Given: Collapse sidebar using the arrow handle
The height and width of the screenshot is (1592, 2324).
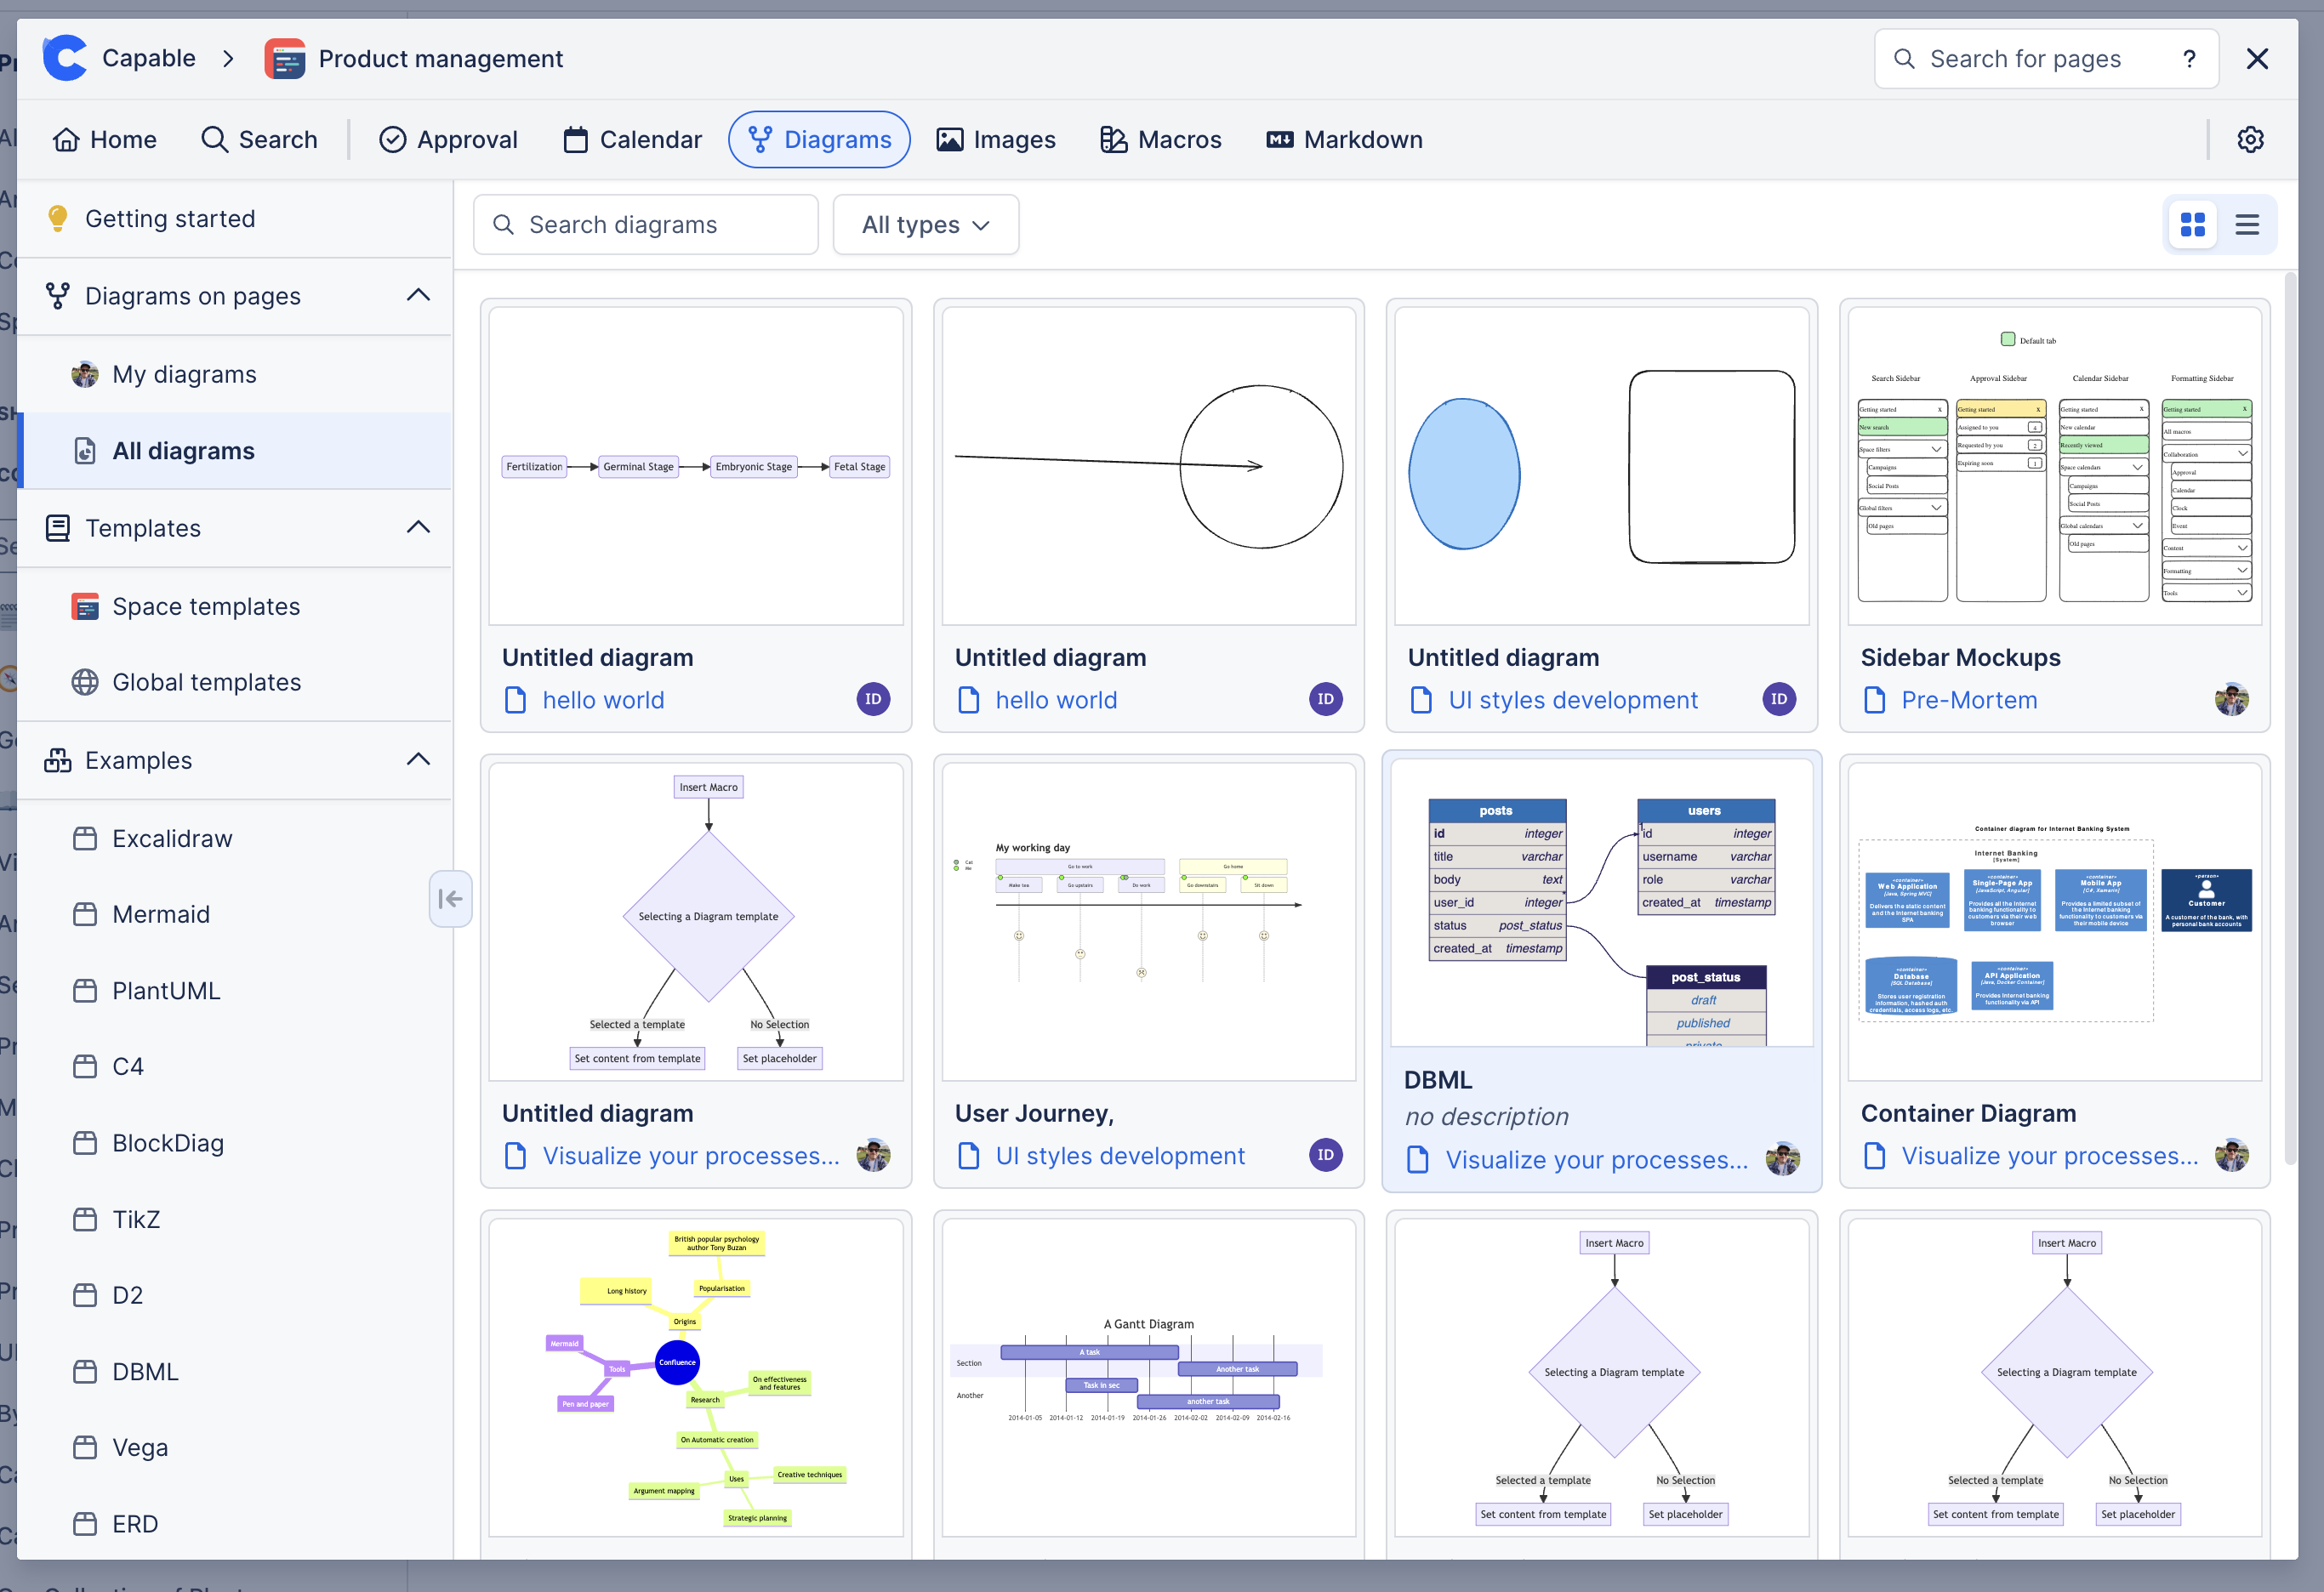Looking at the screenshot, I should (450, 898).
